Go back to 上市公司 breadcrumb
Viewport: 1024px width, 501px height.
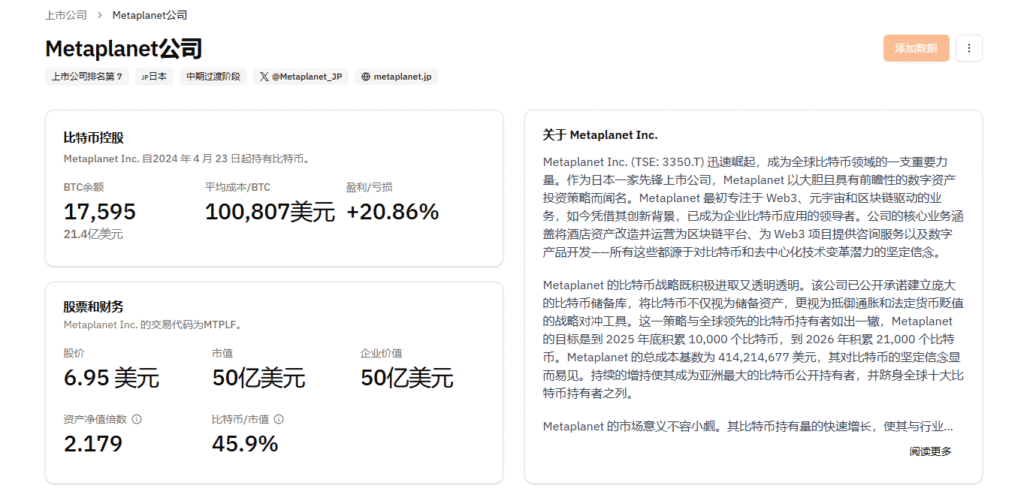coord(65,15)
